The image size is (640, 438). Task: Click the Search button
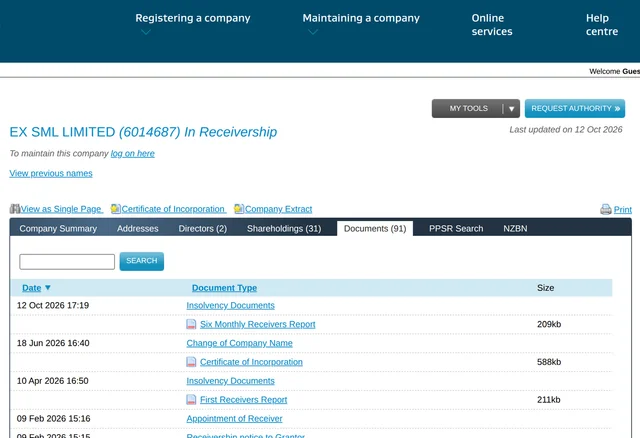(142, 261)
